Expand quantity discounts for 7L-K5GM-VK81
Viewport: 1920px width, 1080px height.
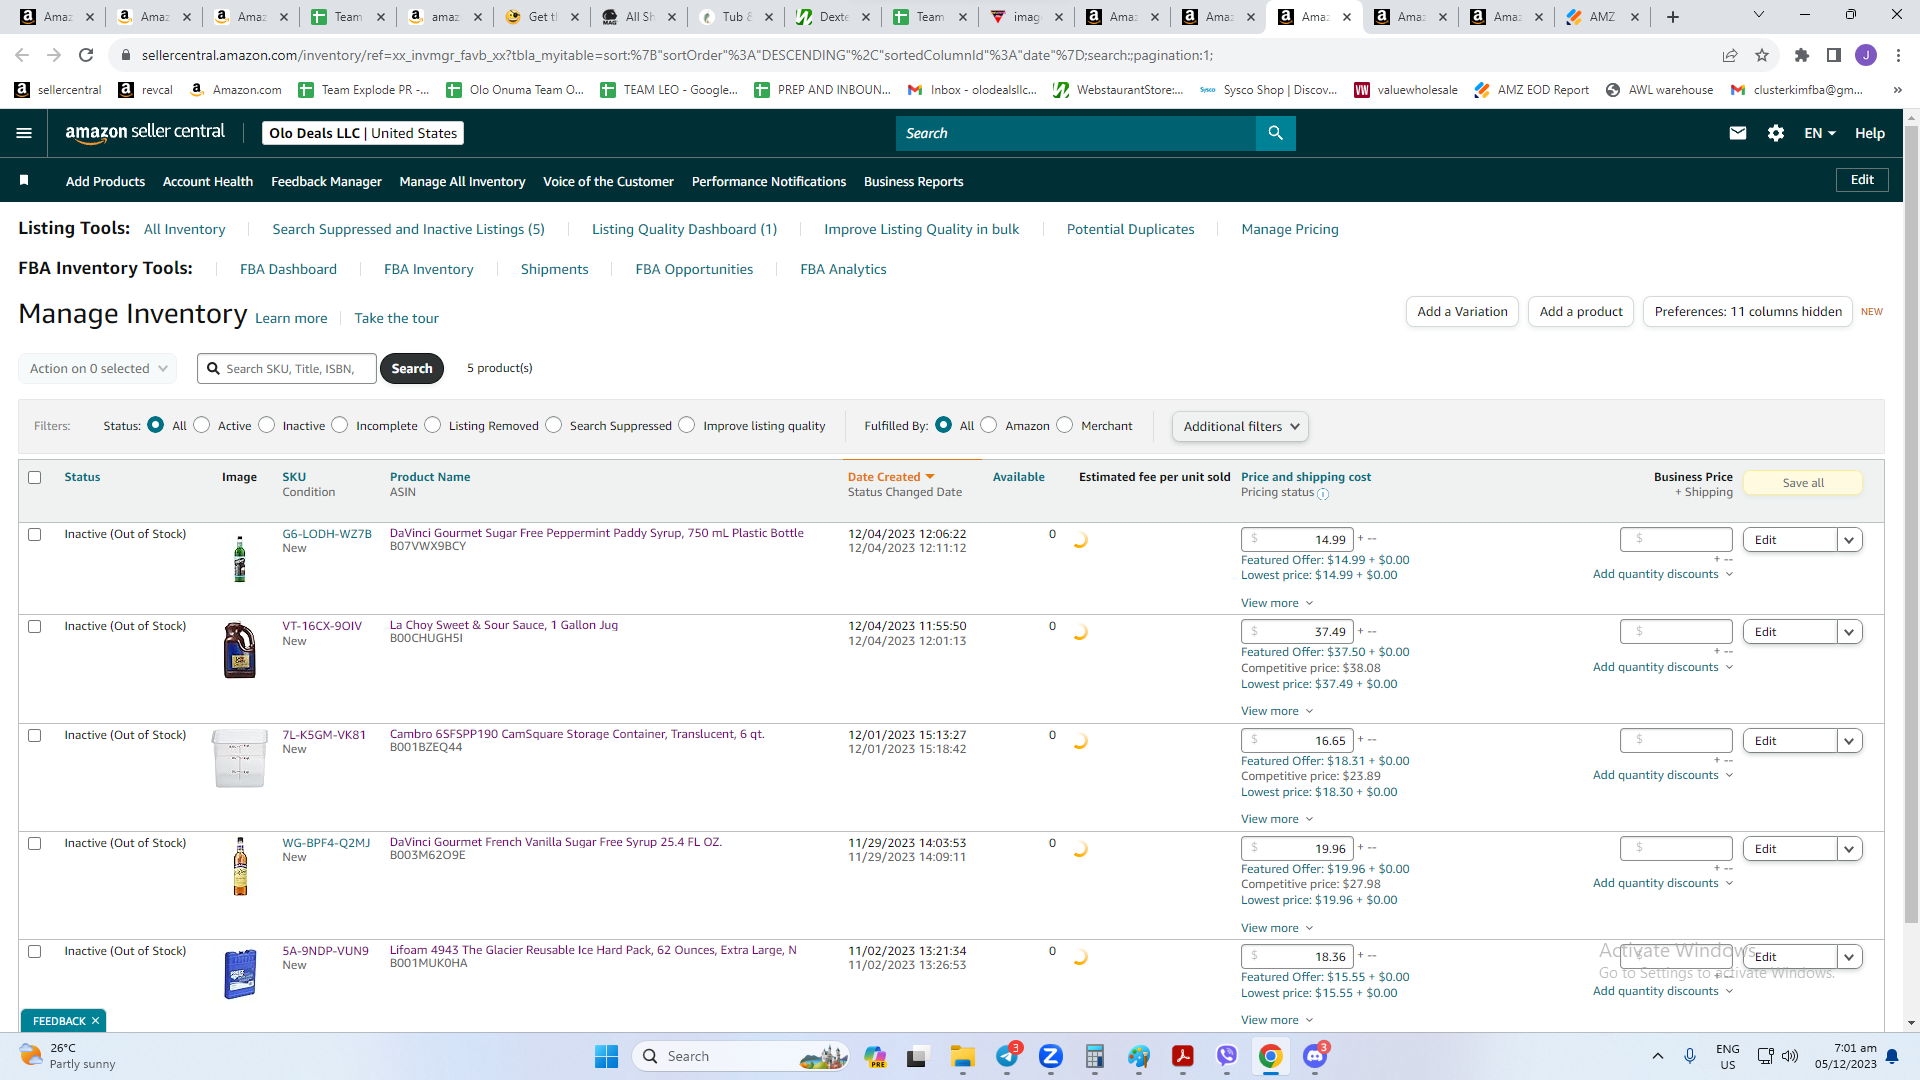[x=1663, y=775]
